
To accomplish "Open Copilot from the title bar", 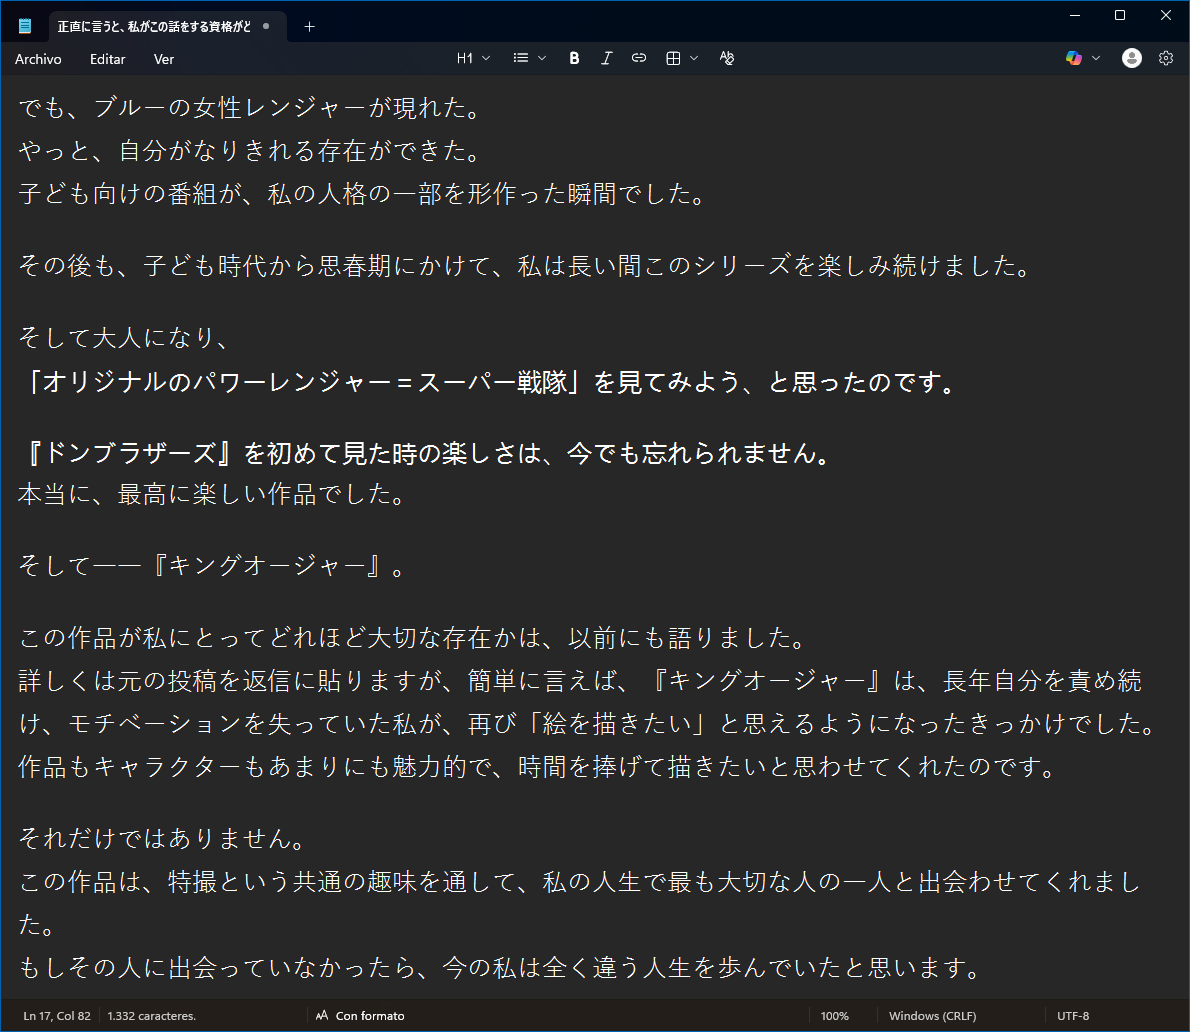I will [x=1074, y=58].
